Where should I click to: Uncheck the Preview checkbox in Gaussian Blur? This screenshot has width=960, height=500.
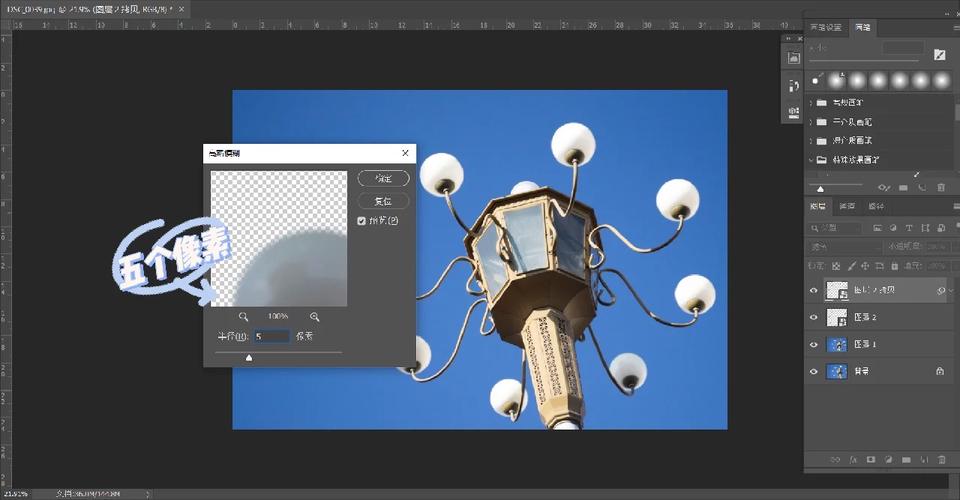(362, 220)
